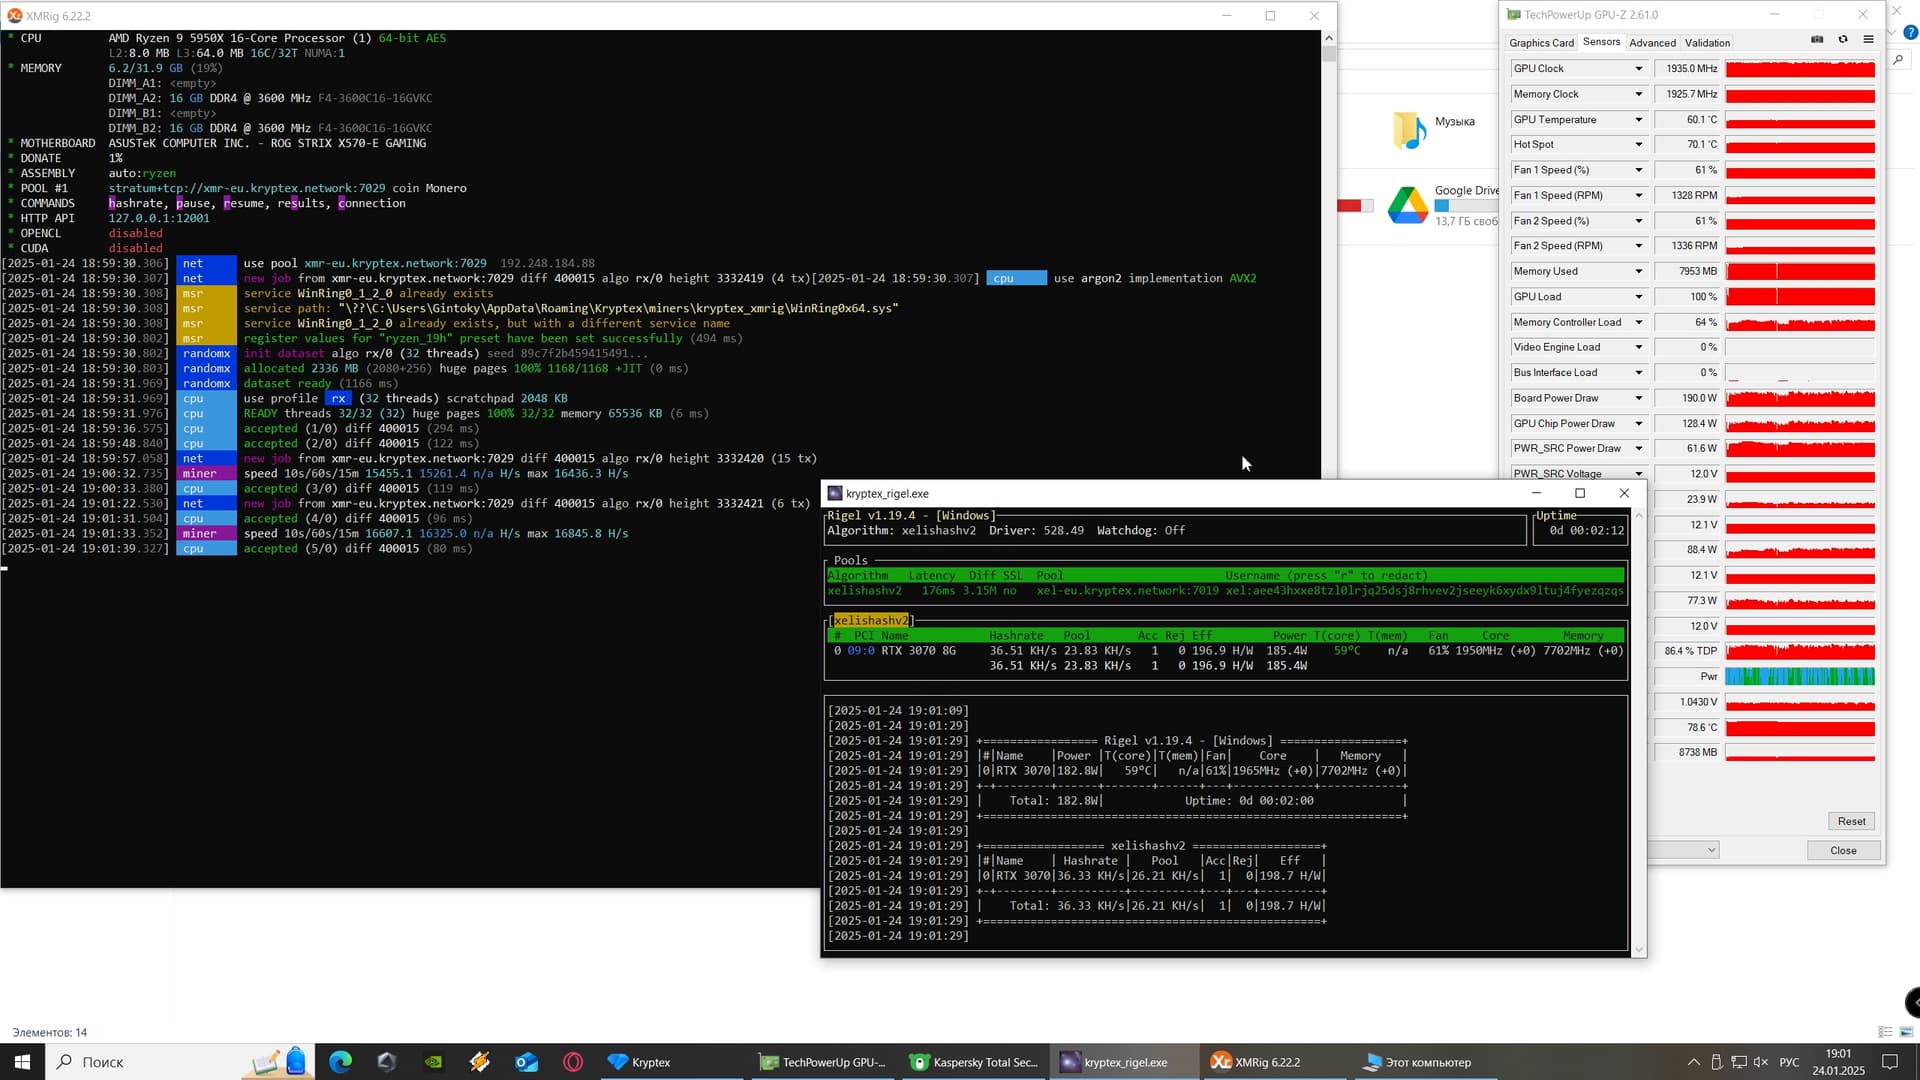Open the Fan 1 Speed (%) dropdown
The height and width of the screenshot is (1080, 1920).
point(1638,170)
